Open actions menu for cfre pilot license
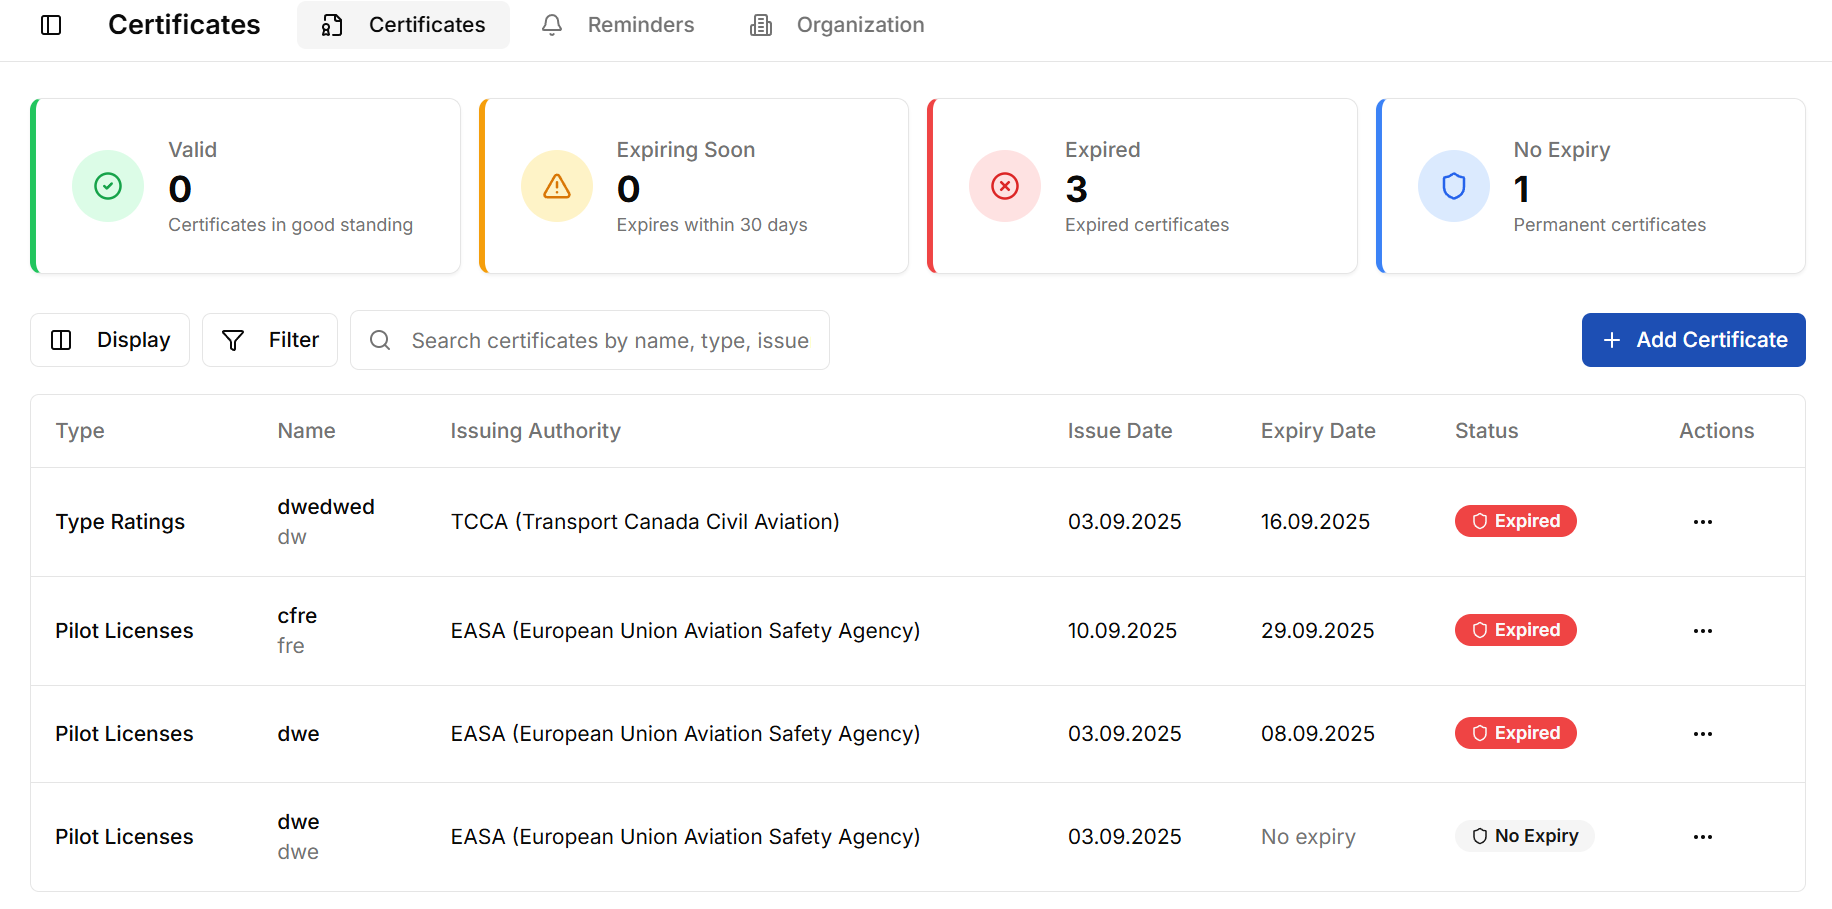 pyautogui.click(x=1703, y=631)
